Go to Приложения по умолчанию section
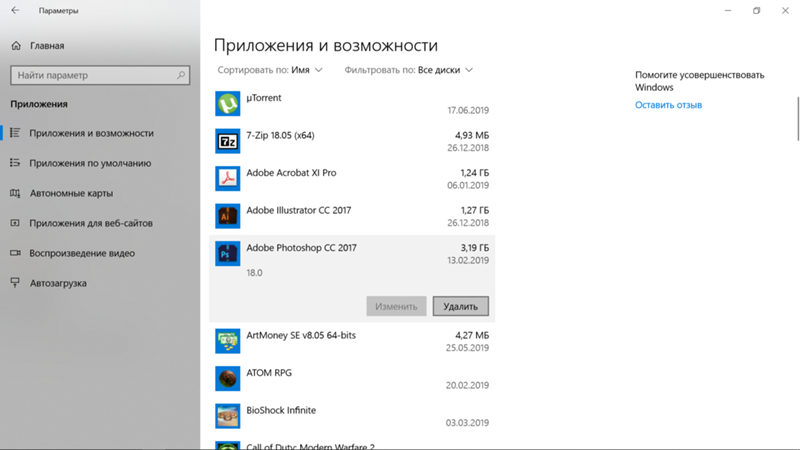800x450 pixels. tap(90, 163)
